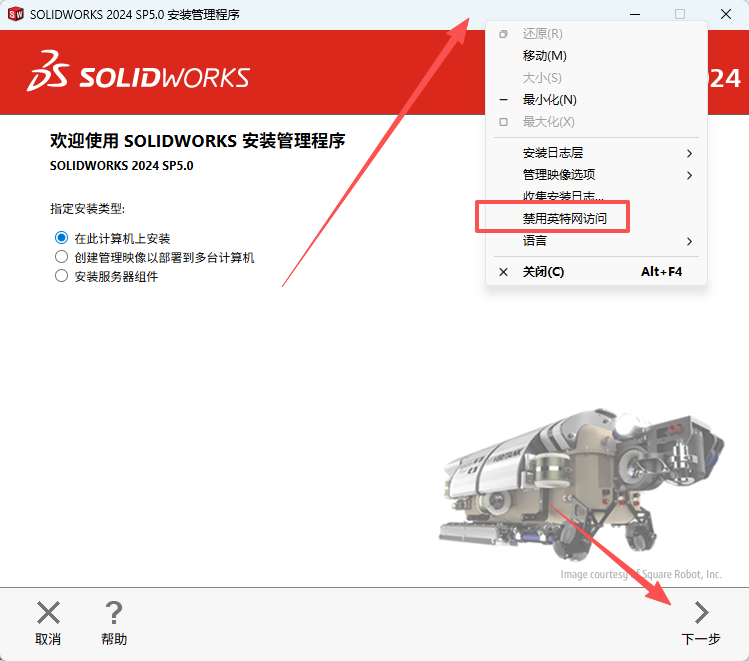
Task: Select the greyed 还原(R) menu entry
Action: tap(596, 34)
